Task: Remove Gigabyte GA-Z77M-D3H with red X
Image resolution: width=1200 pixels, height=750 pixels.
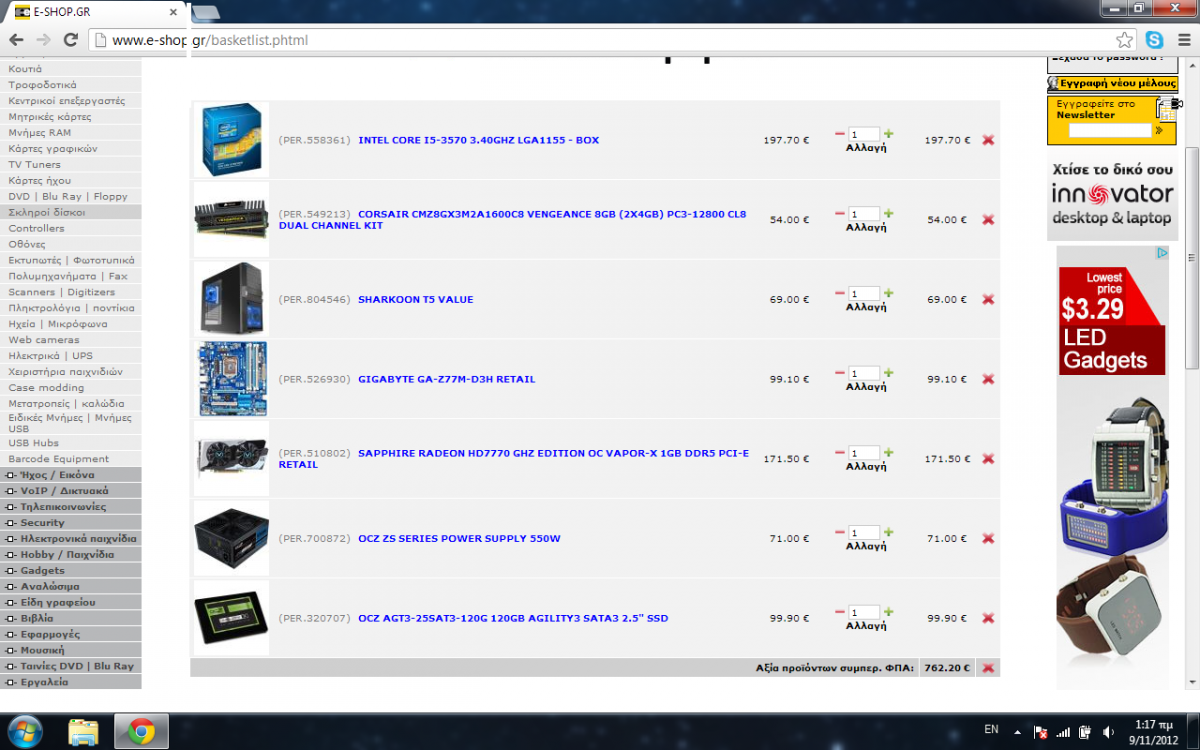Action: pos(988,379)
